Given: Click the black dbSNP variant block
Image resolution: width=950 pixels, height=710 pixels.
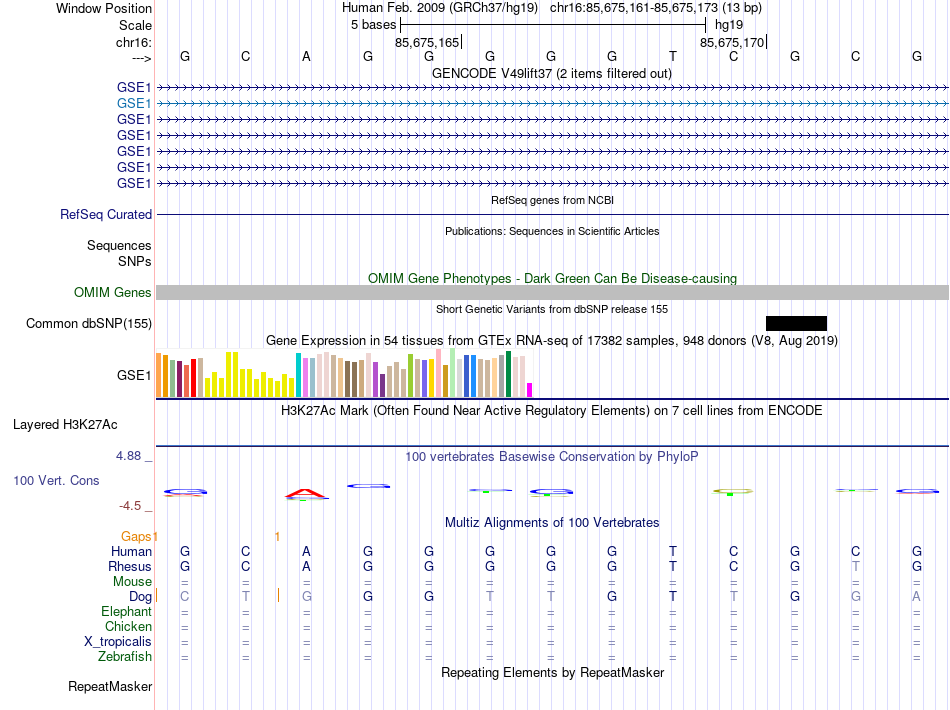Looking at the screenshot, I should pyautogui.click(x=796, y=323).
